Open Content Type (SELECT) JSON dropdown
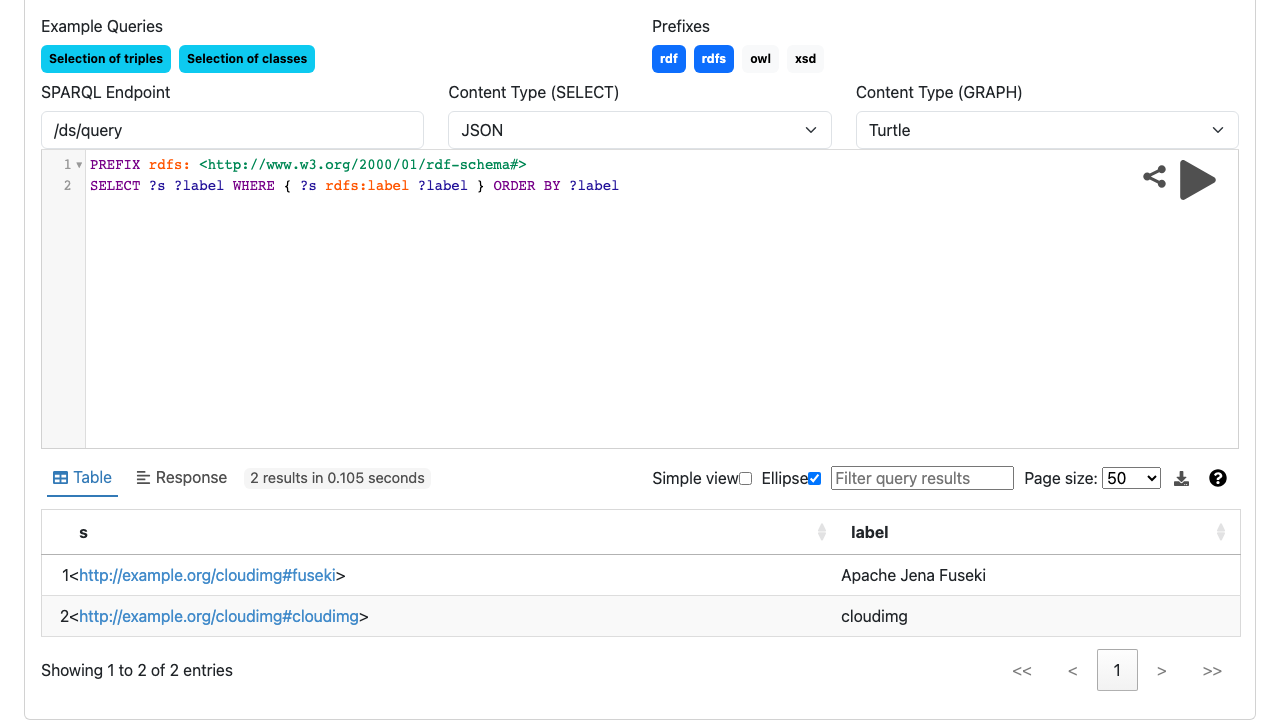1280x720 pixels. point(640,130)
